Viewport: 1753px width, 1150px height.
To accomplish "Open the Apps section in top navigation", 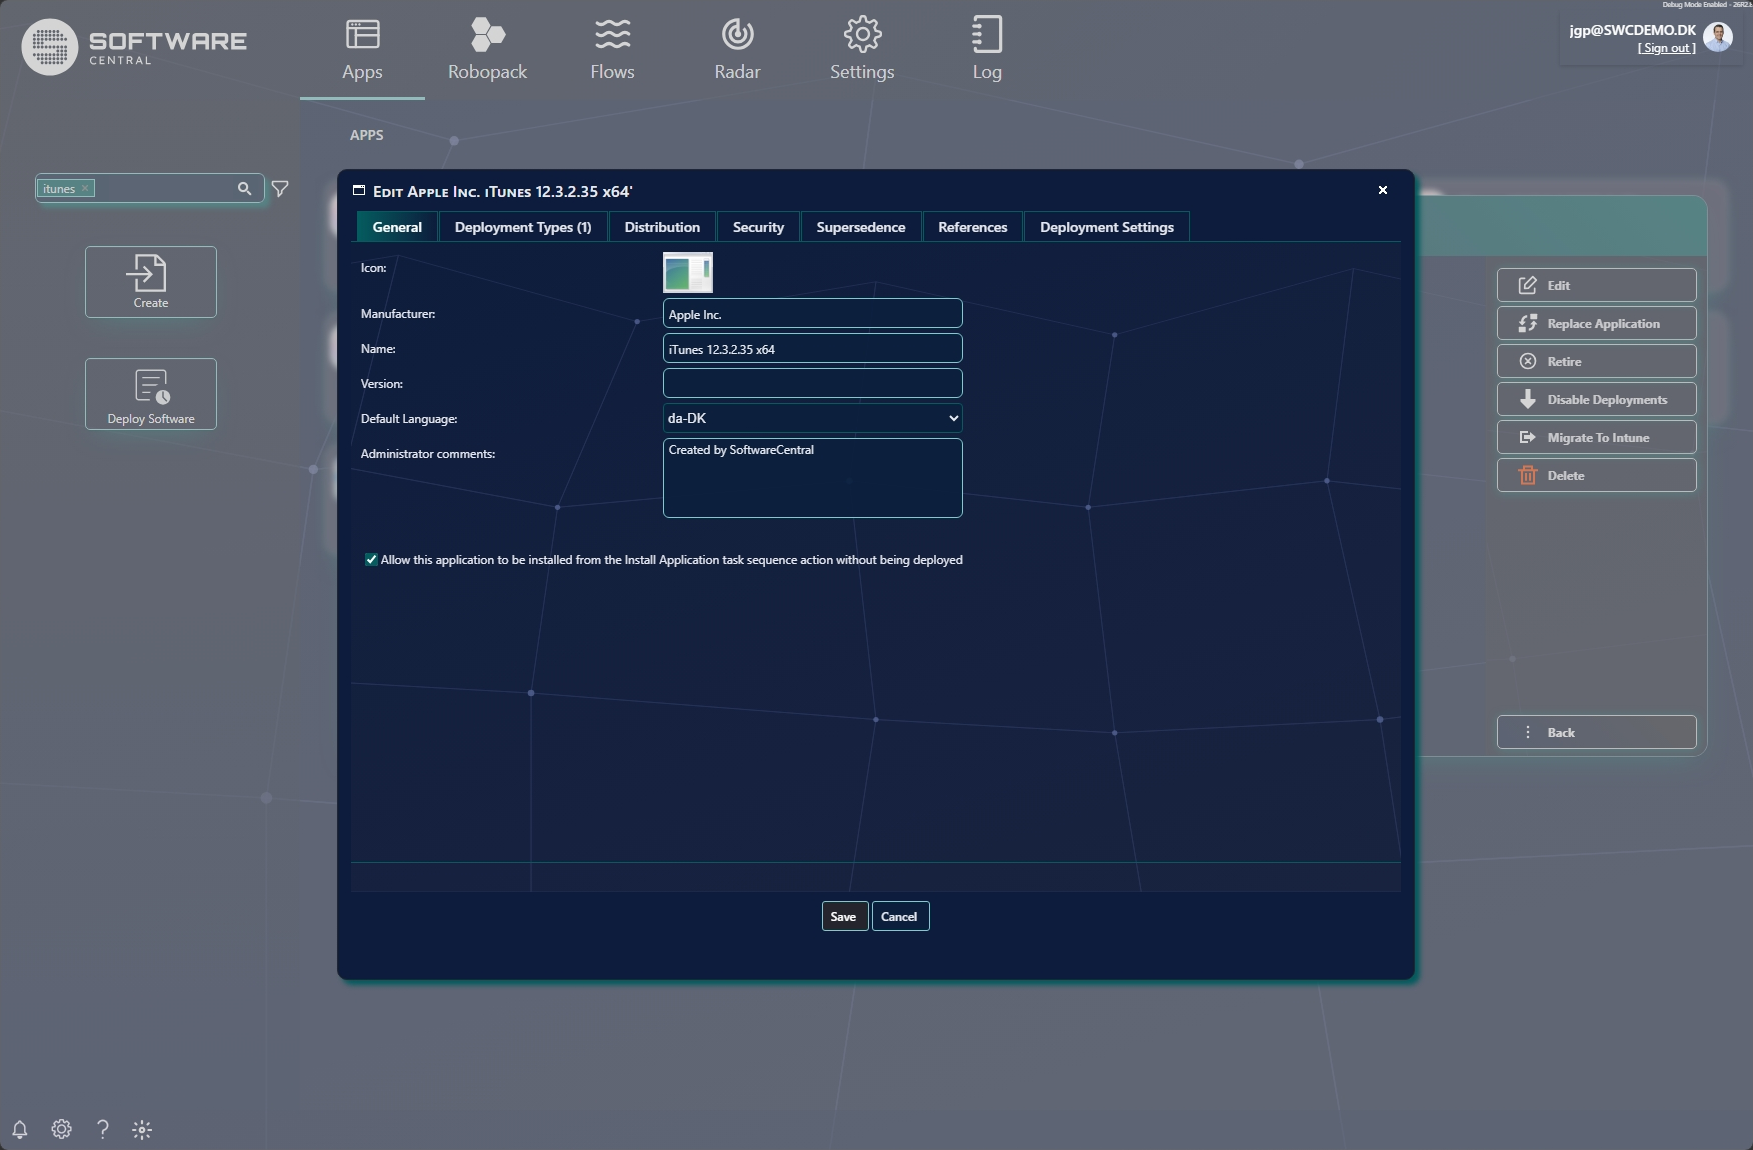I will 362,50.
